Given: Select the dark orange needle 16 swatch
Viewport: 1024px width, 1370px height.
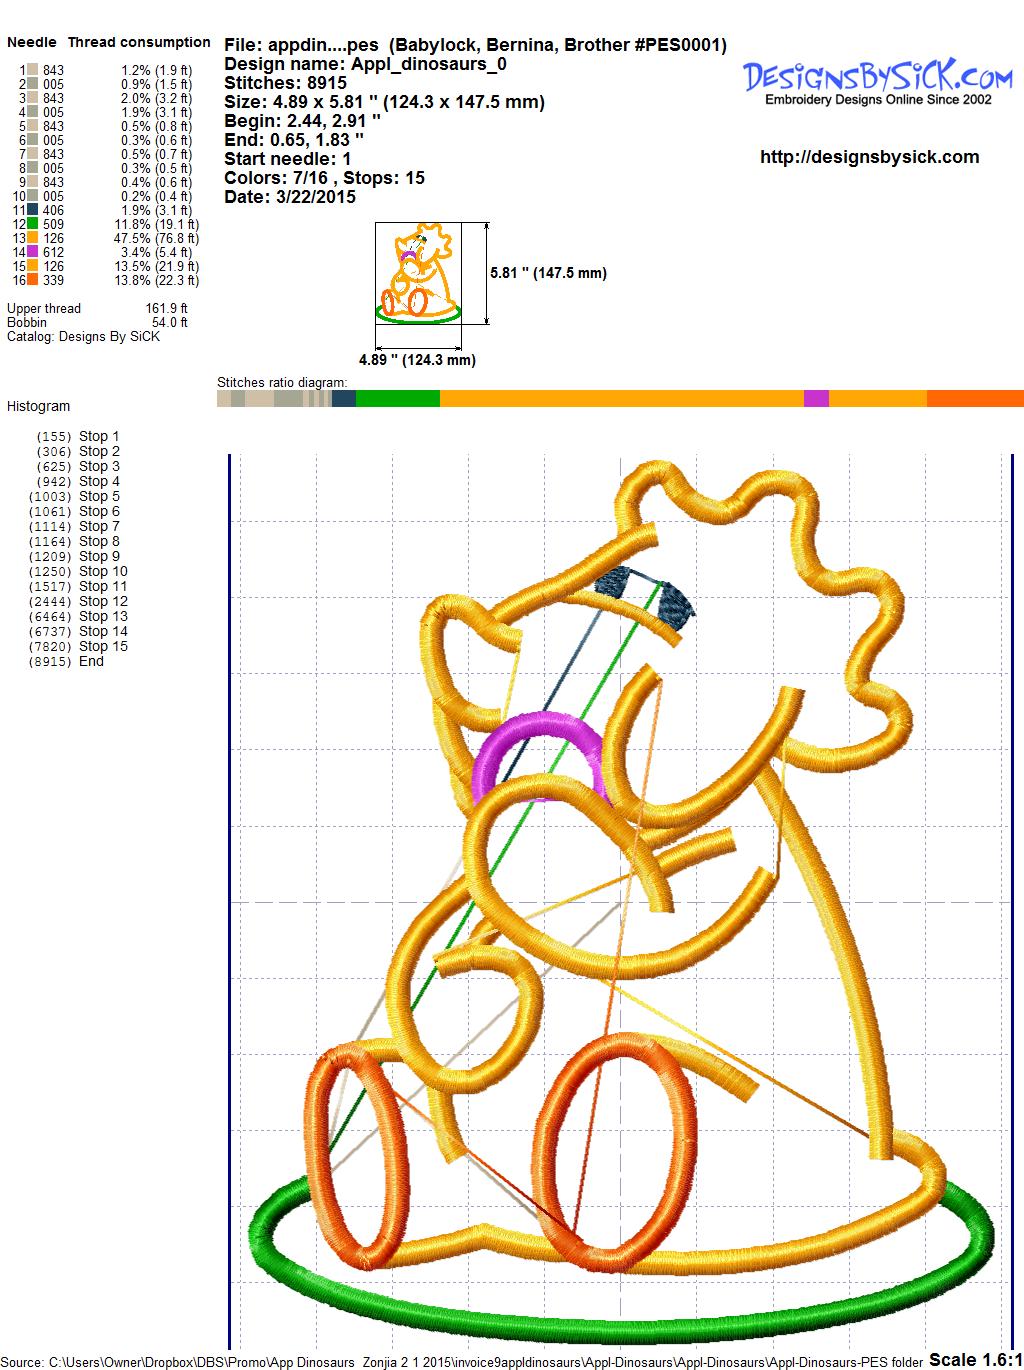Looking at the screenshot, I should point(33,281).
